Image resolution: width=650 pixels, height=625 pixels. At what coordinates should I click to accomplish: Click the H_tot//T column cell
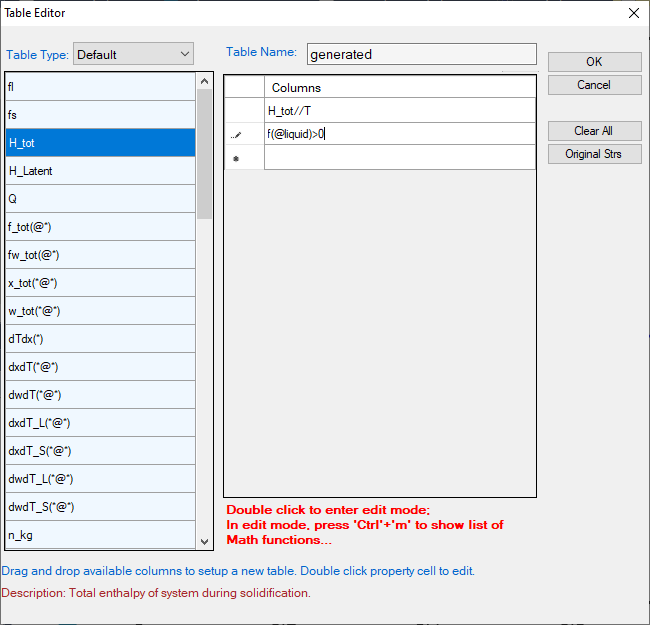(399, 110)
